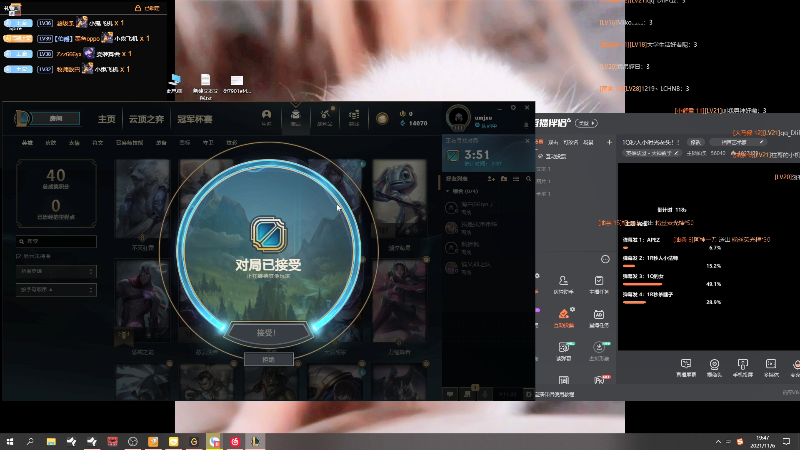Select the 皮肤 skins sub-tab
Image resolution: width=800 pixels, height=450 pixels.
click(x=51, y=143)
